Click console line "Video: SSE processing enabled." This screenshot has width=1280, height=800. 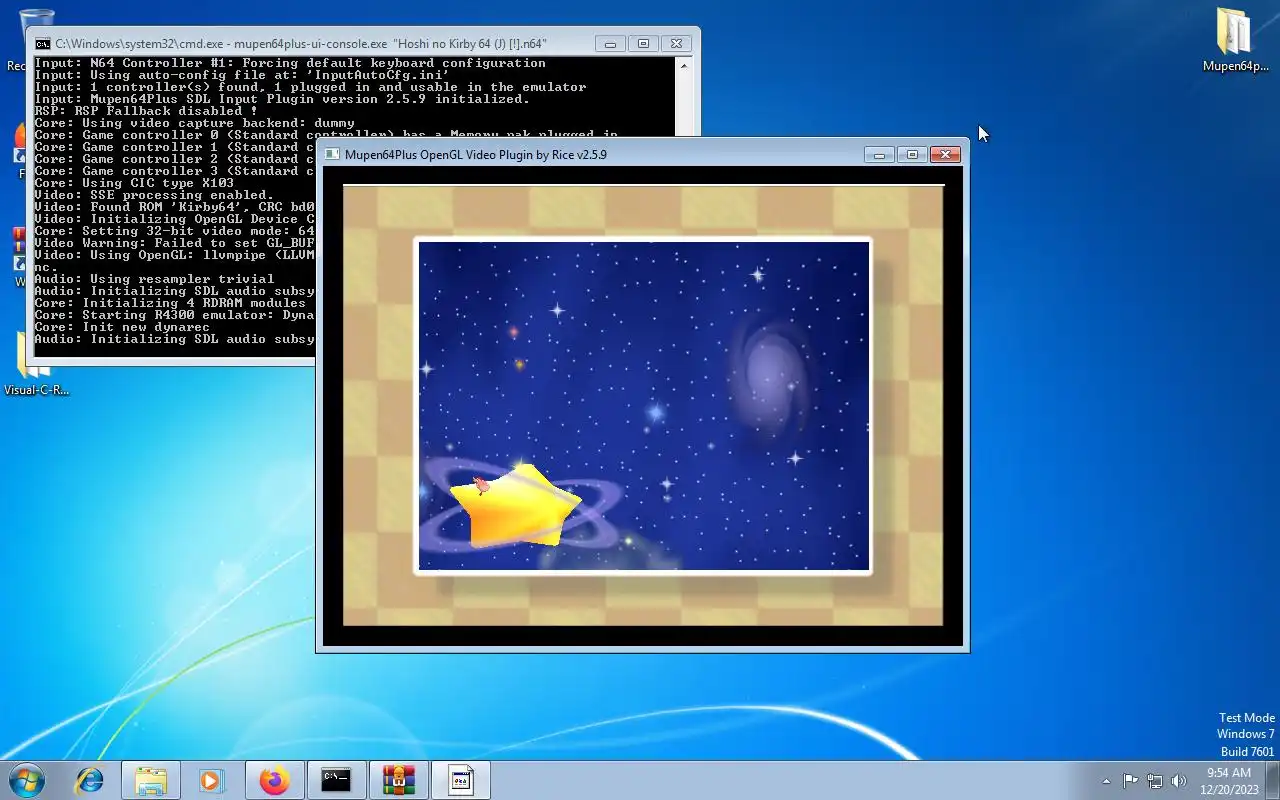154,195
